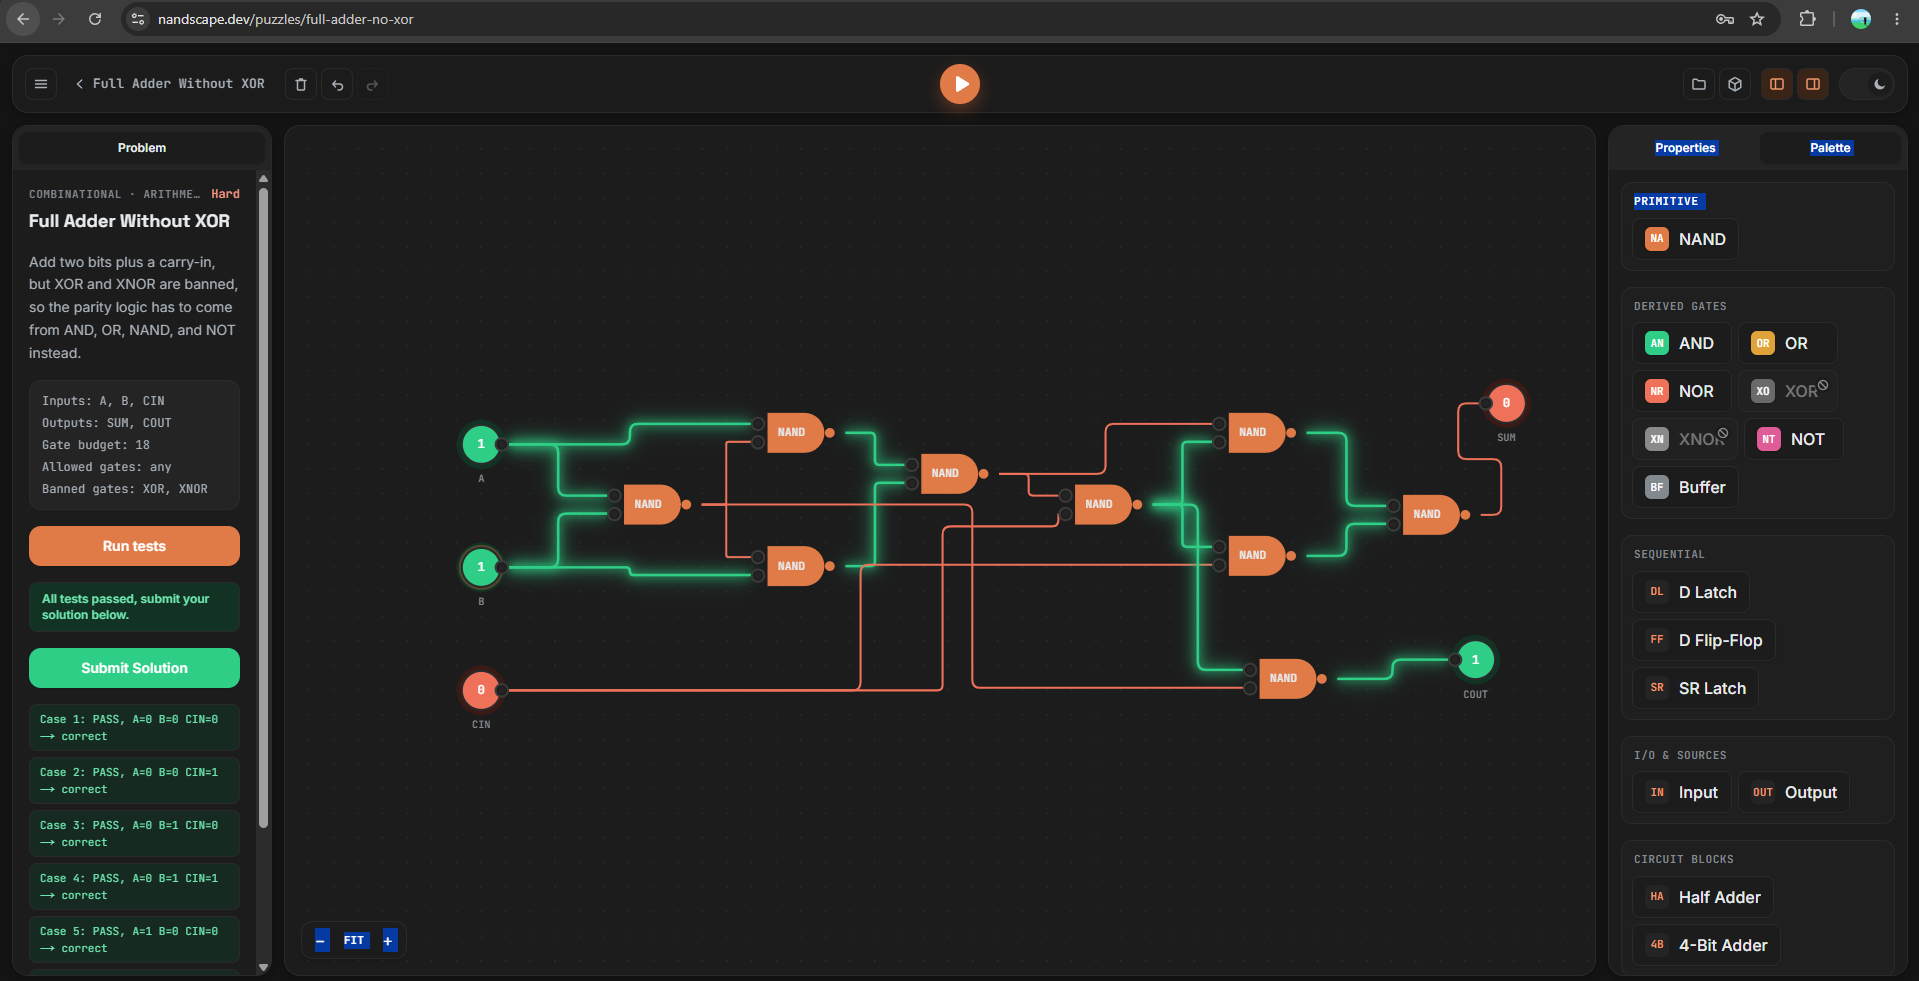Toggle the right panel visibility
The width and height of the screenshot is (1919, 981).
click(1813, 84)
